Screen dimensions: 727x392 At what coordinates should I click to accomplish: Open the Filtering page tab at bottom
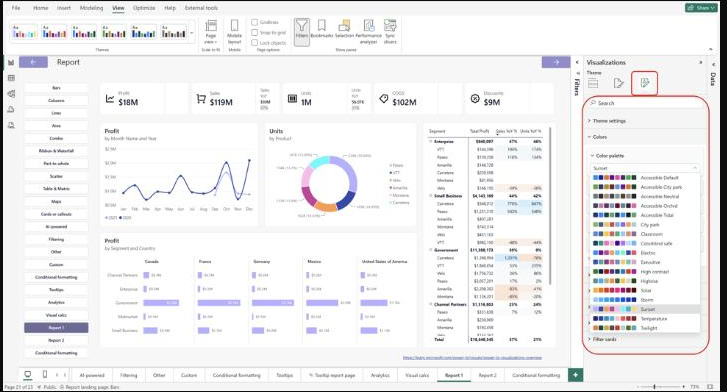128,375
